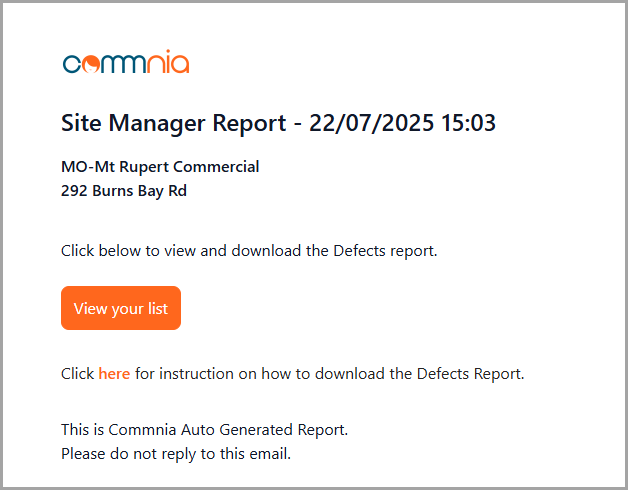
Task: Click the date 22/07/2025 in heading
Action: 372,123
